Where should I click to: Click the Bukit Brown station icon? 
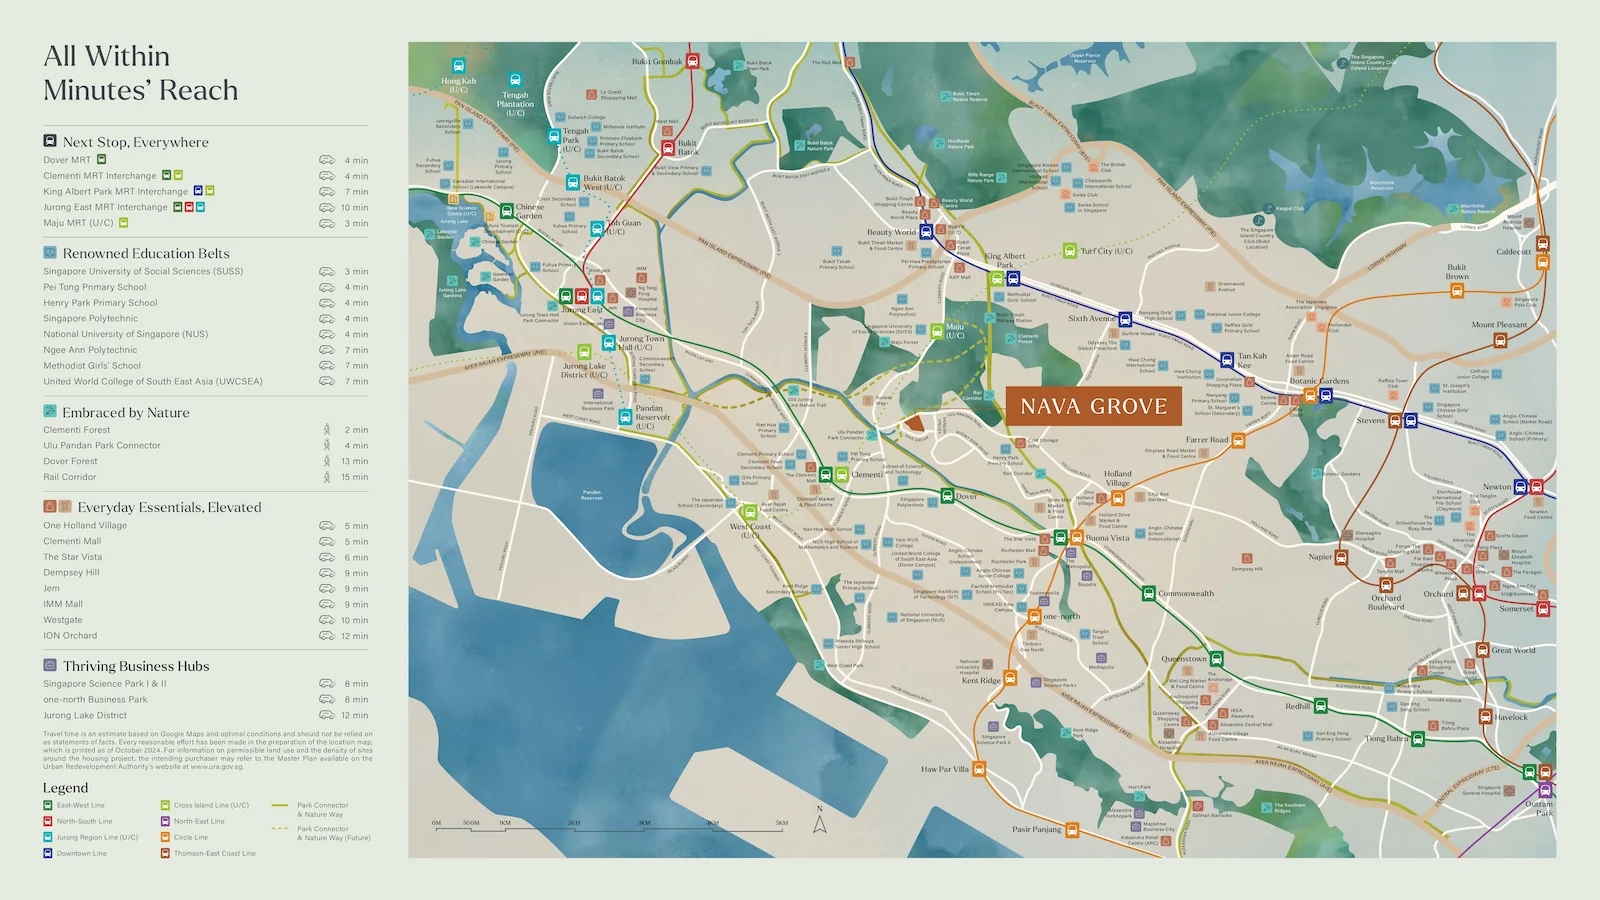click(1457, 291)
